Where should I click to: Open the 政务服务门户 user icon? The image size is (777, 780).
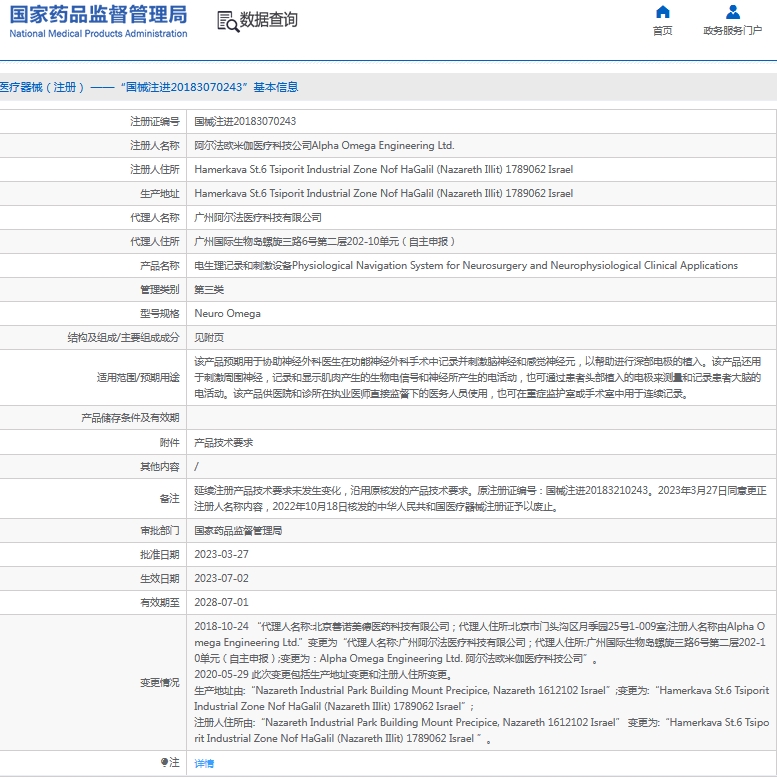[732, 12]
